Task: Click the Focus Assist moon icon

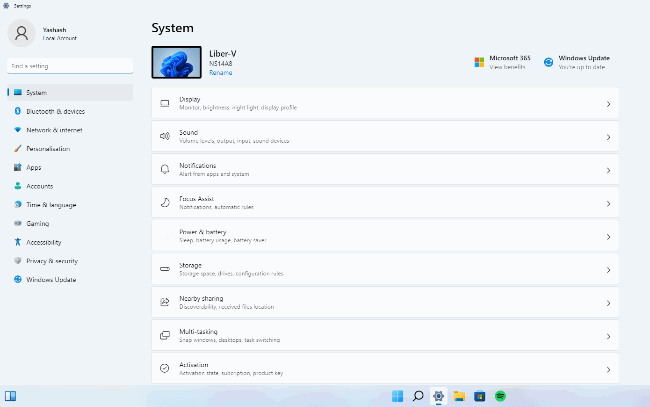Action: tap(165, 203)
